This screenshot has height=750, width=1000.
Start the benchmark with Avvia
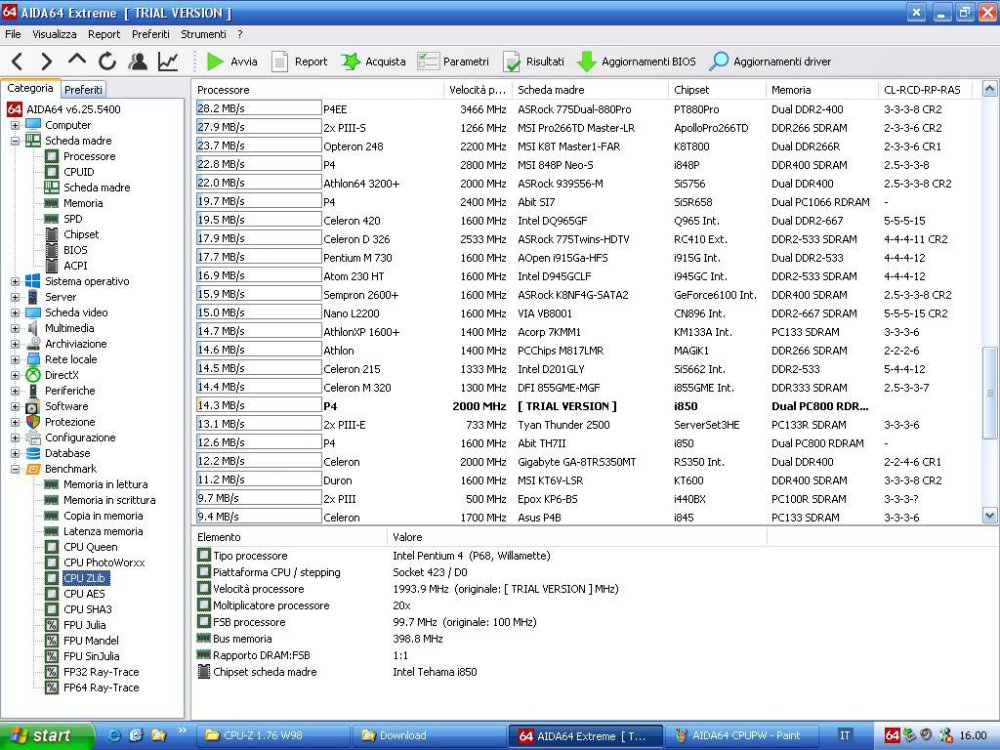232,61
